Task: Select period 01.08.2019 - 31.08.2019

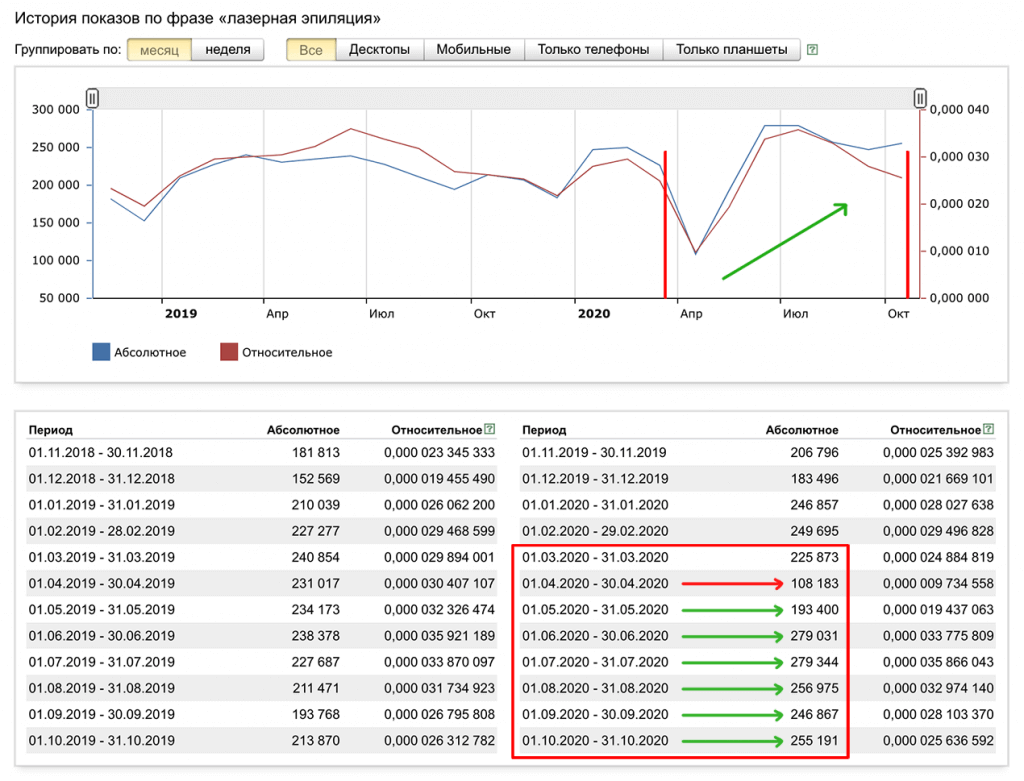Action: (101, 688)
